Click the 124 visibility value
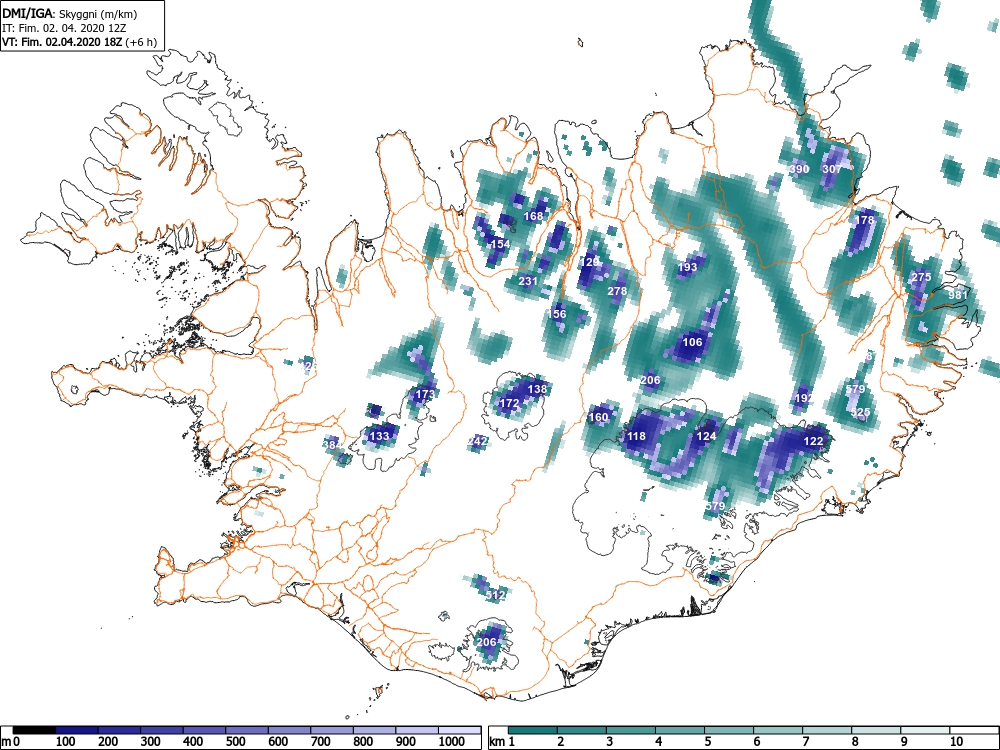The height and width of the screenshot is (750, 1000). 707,436
